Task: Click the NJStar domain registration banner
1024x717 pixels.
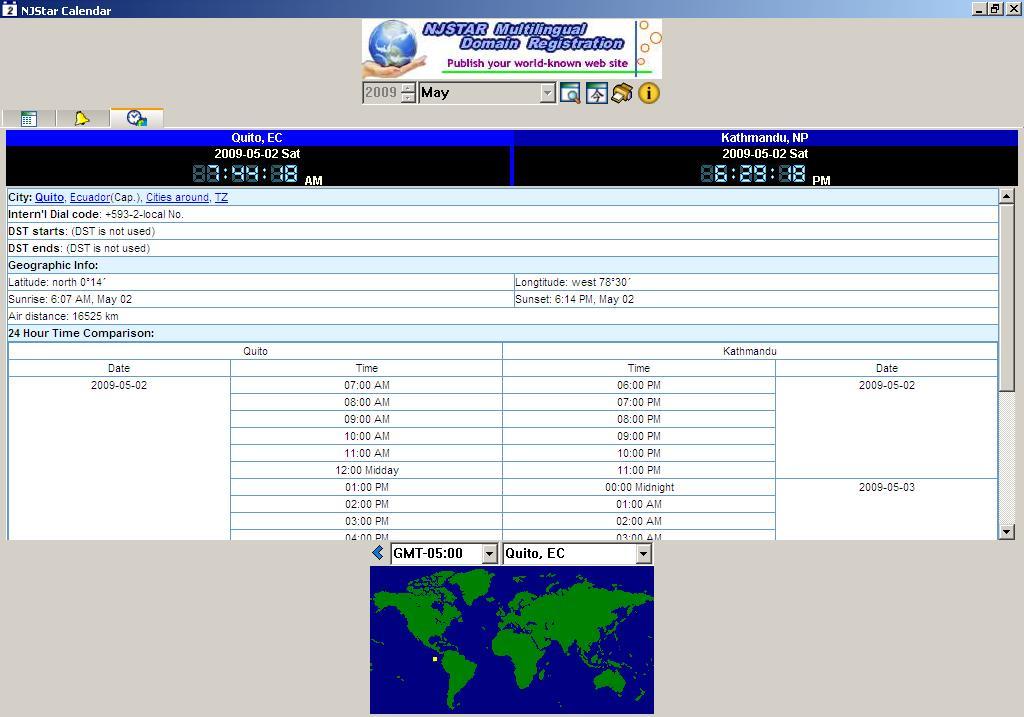Action: [511, 49]
